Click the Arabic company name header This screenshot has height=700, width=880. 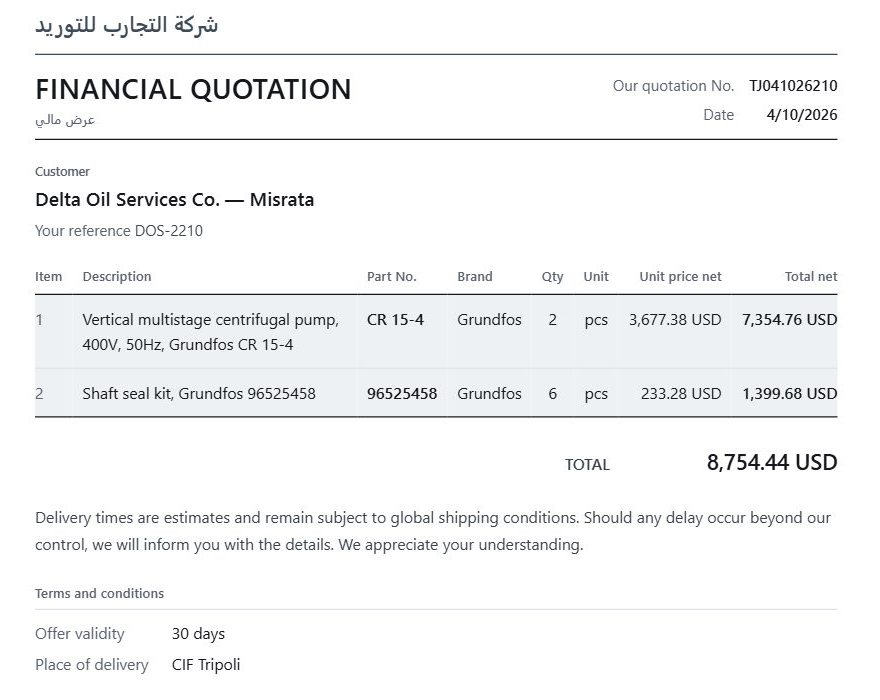coord(126,25)
